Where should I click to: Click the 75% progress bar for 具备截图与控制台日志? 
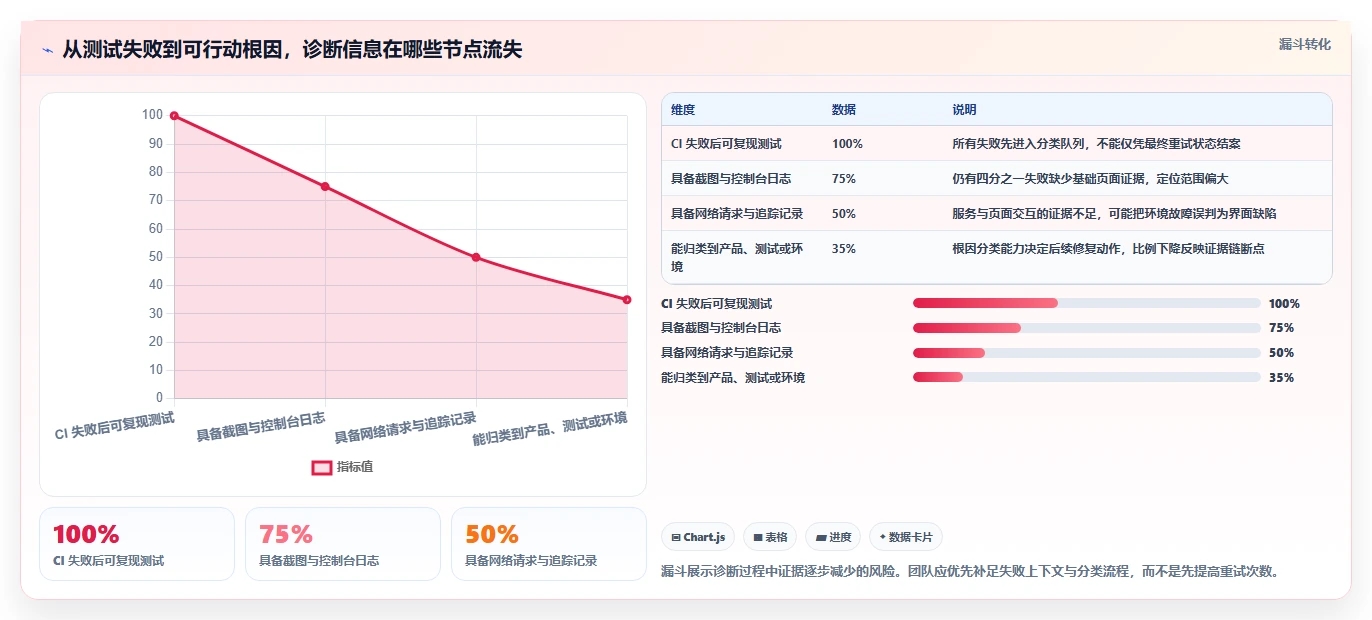click(x=1087, y=328)
